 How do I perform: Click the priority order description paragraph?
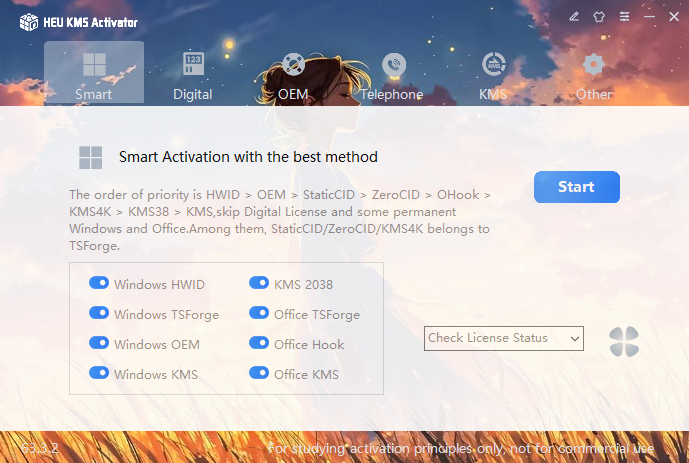tap(279, 220)
